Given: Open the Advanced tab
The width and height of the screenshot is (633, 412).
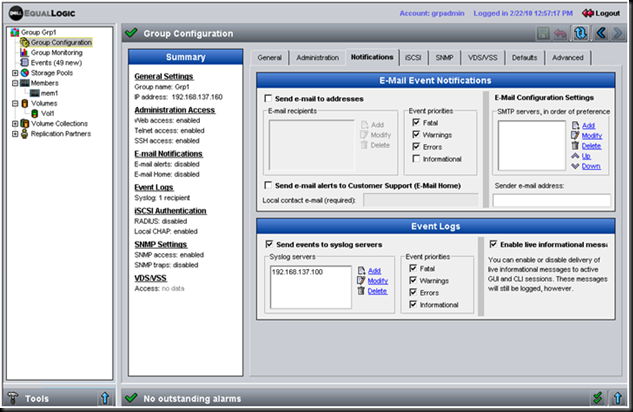Looking at the screenshot, I should [x=568, y=58].
